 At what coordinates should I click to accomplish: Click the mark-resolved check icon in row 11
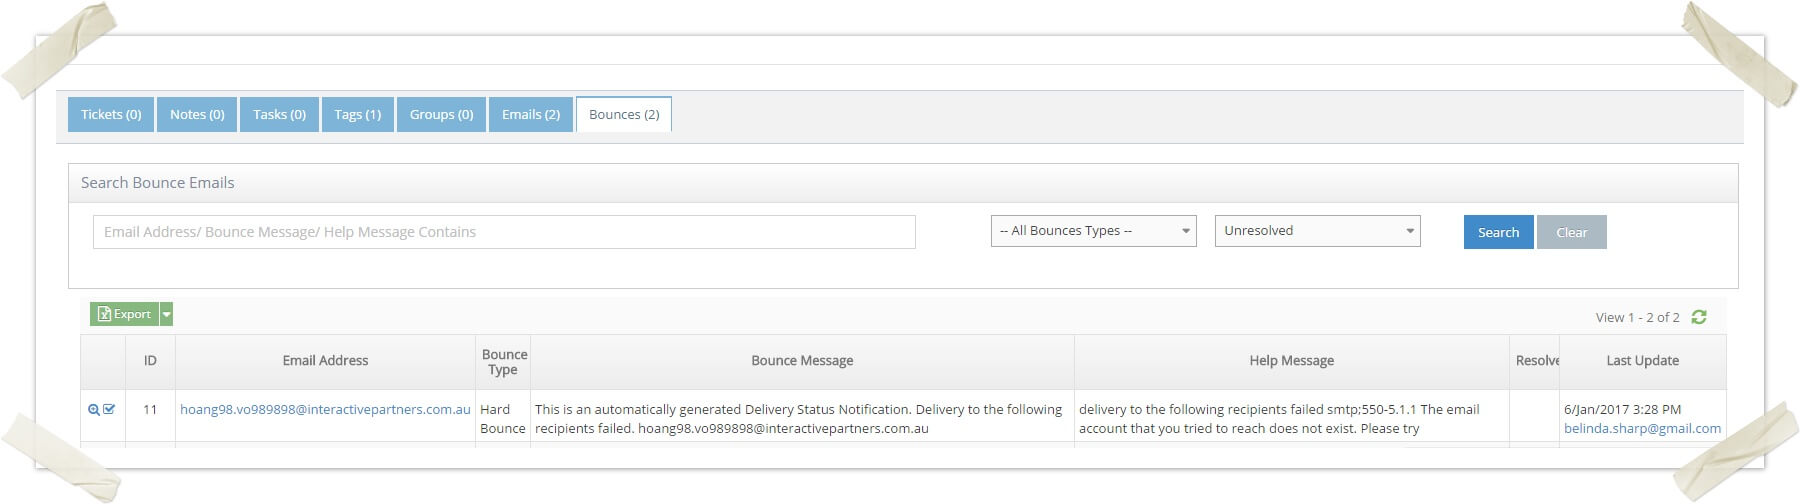[x=109, y=409]
